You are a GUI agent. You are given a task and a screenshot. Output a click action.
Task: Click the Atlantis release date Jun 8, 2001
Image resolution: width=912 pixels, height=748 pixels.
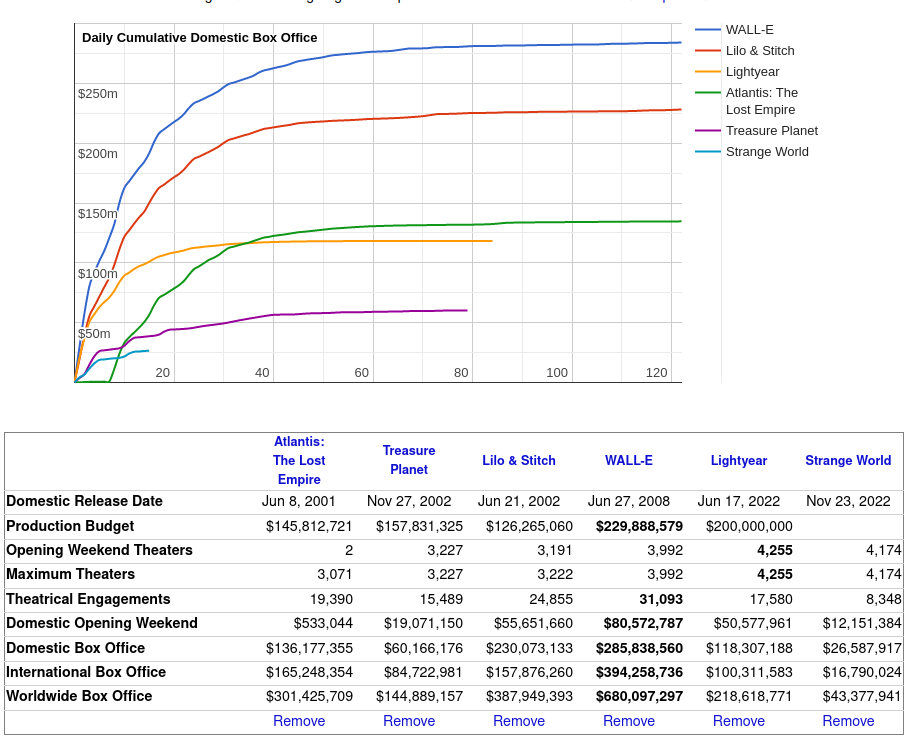point(298,501)
